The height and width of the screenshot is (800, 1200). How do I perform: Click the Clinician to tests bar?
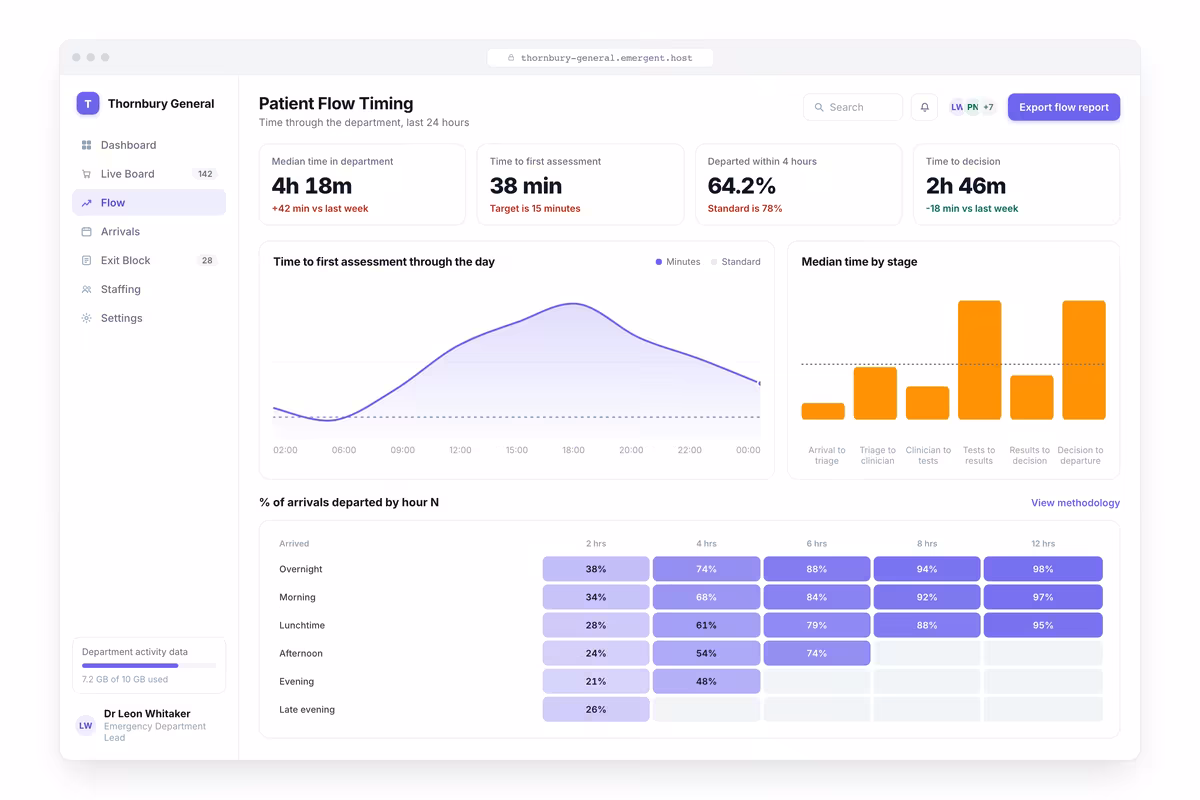tap(927, 403)
